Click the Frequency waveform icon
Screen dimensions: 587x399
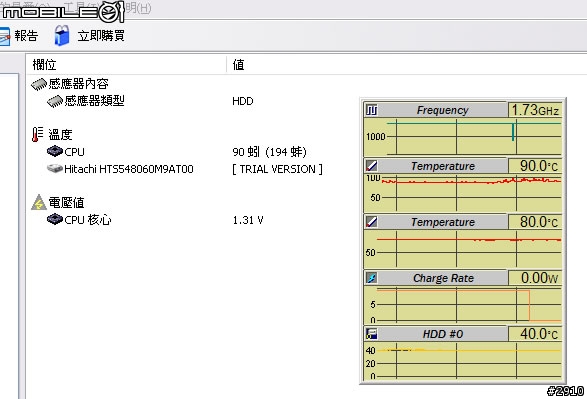[372, 110]
